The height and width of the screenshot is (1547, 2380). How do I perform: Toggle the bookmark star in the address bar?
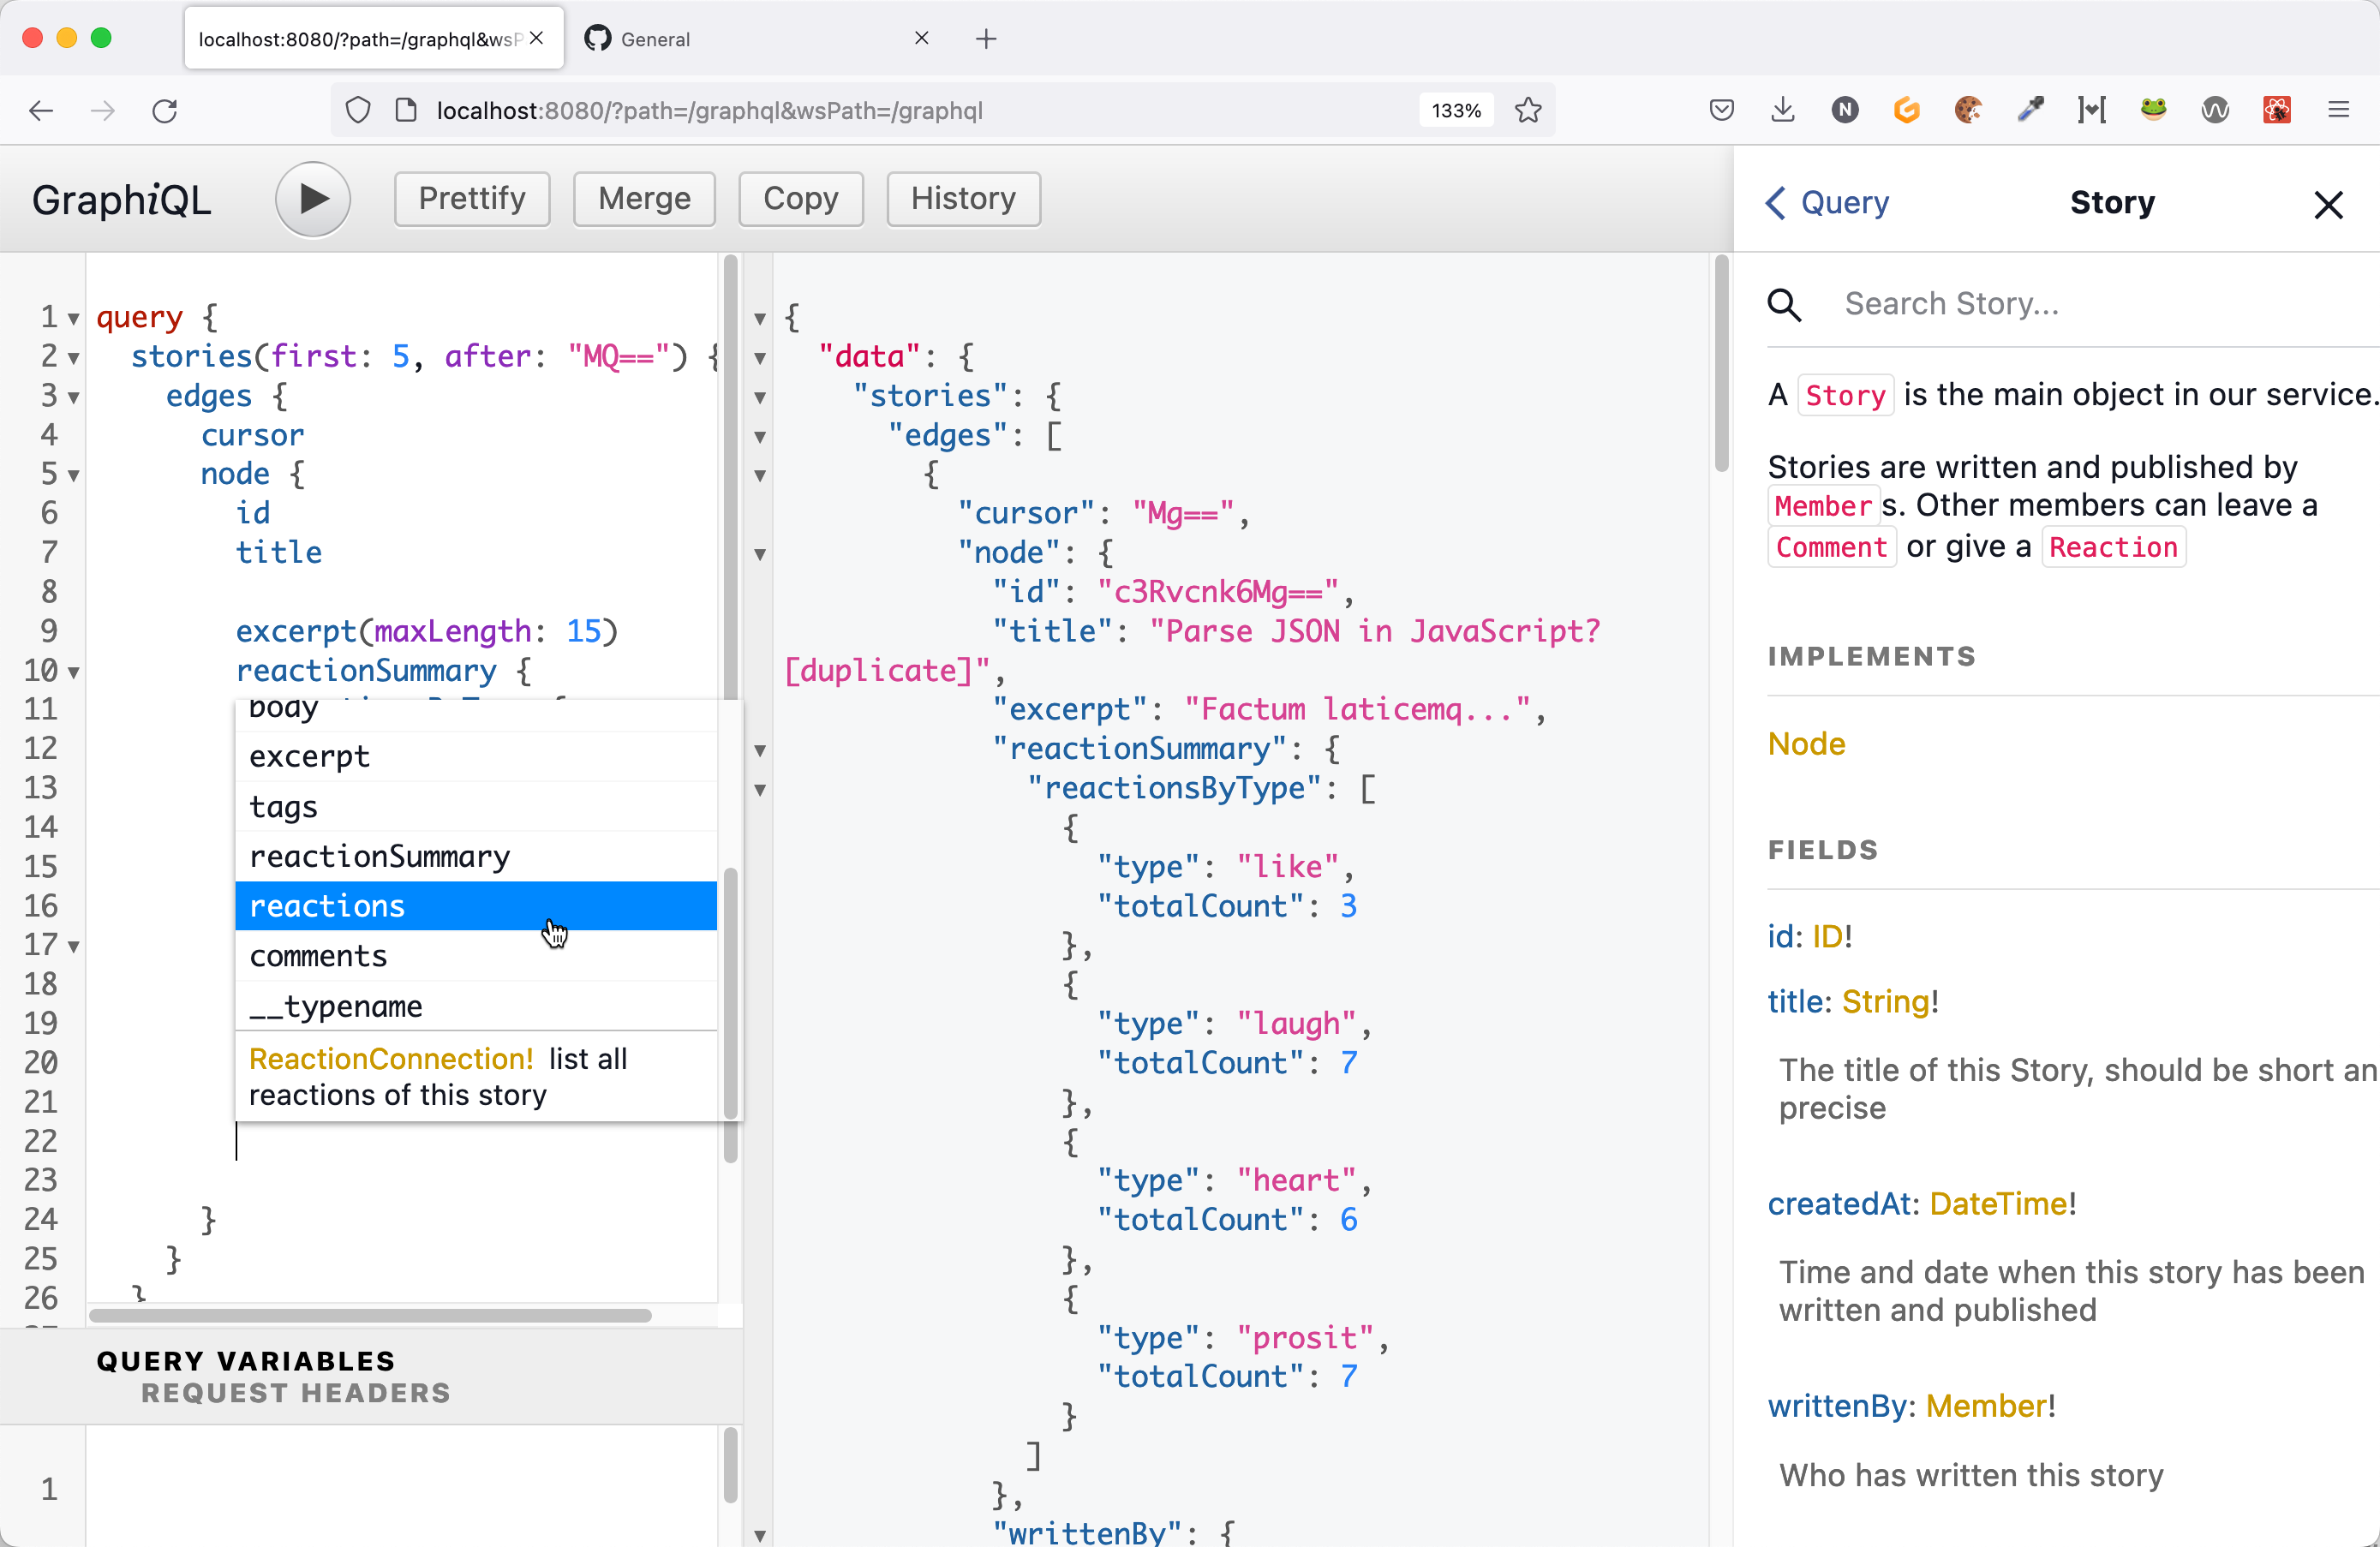(x=1529, y=110)
